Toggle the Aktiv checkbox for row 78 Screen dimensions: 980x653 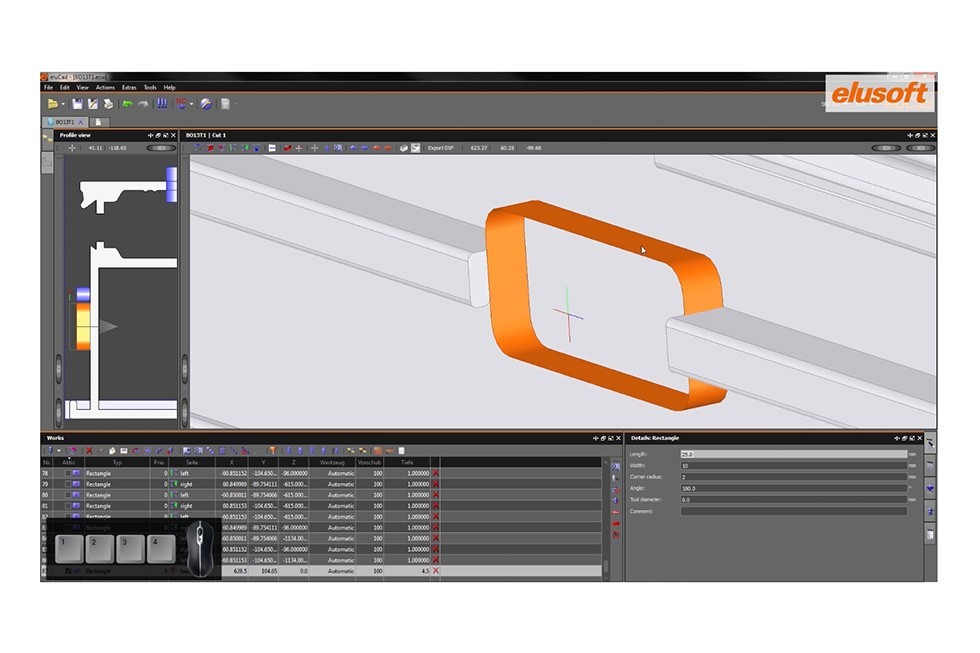point(68,474)
